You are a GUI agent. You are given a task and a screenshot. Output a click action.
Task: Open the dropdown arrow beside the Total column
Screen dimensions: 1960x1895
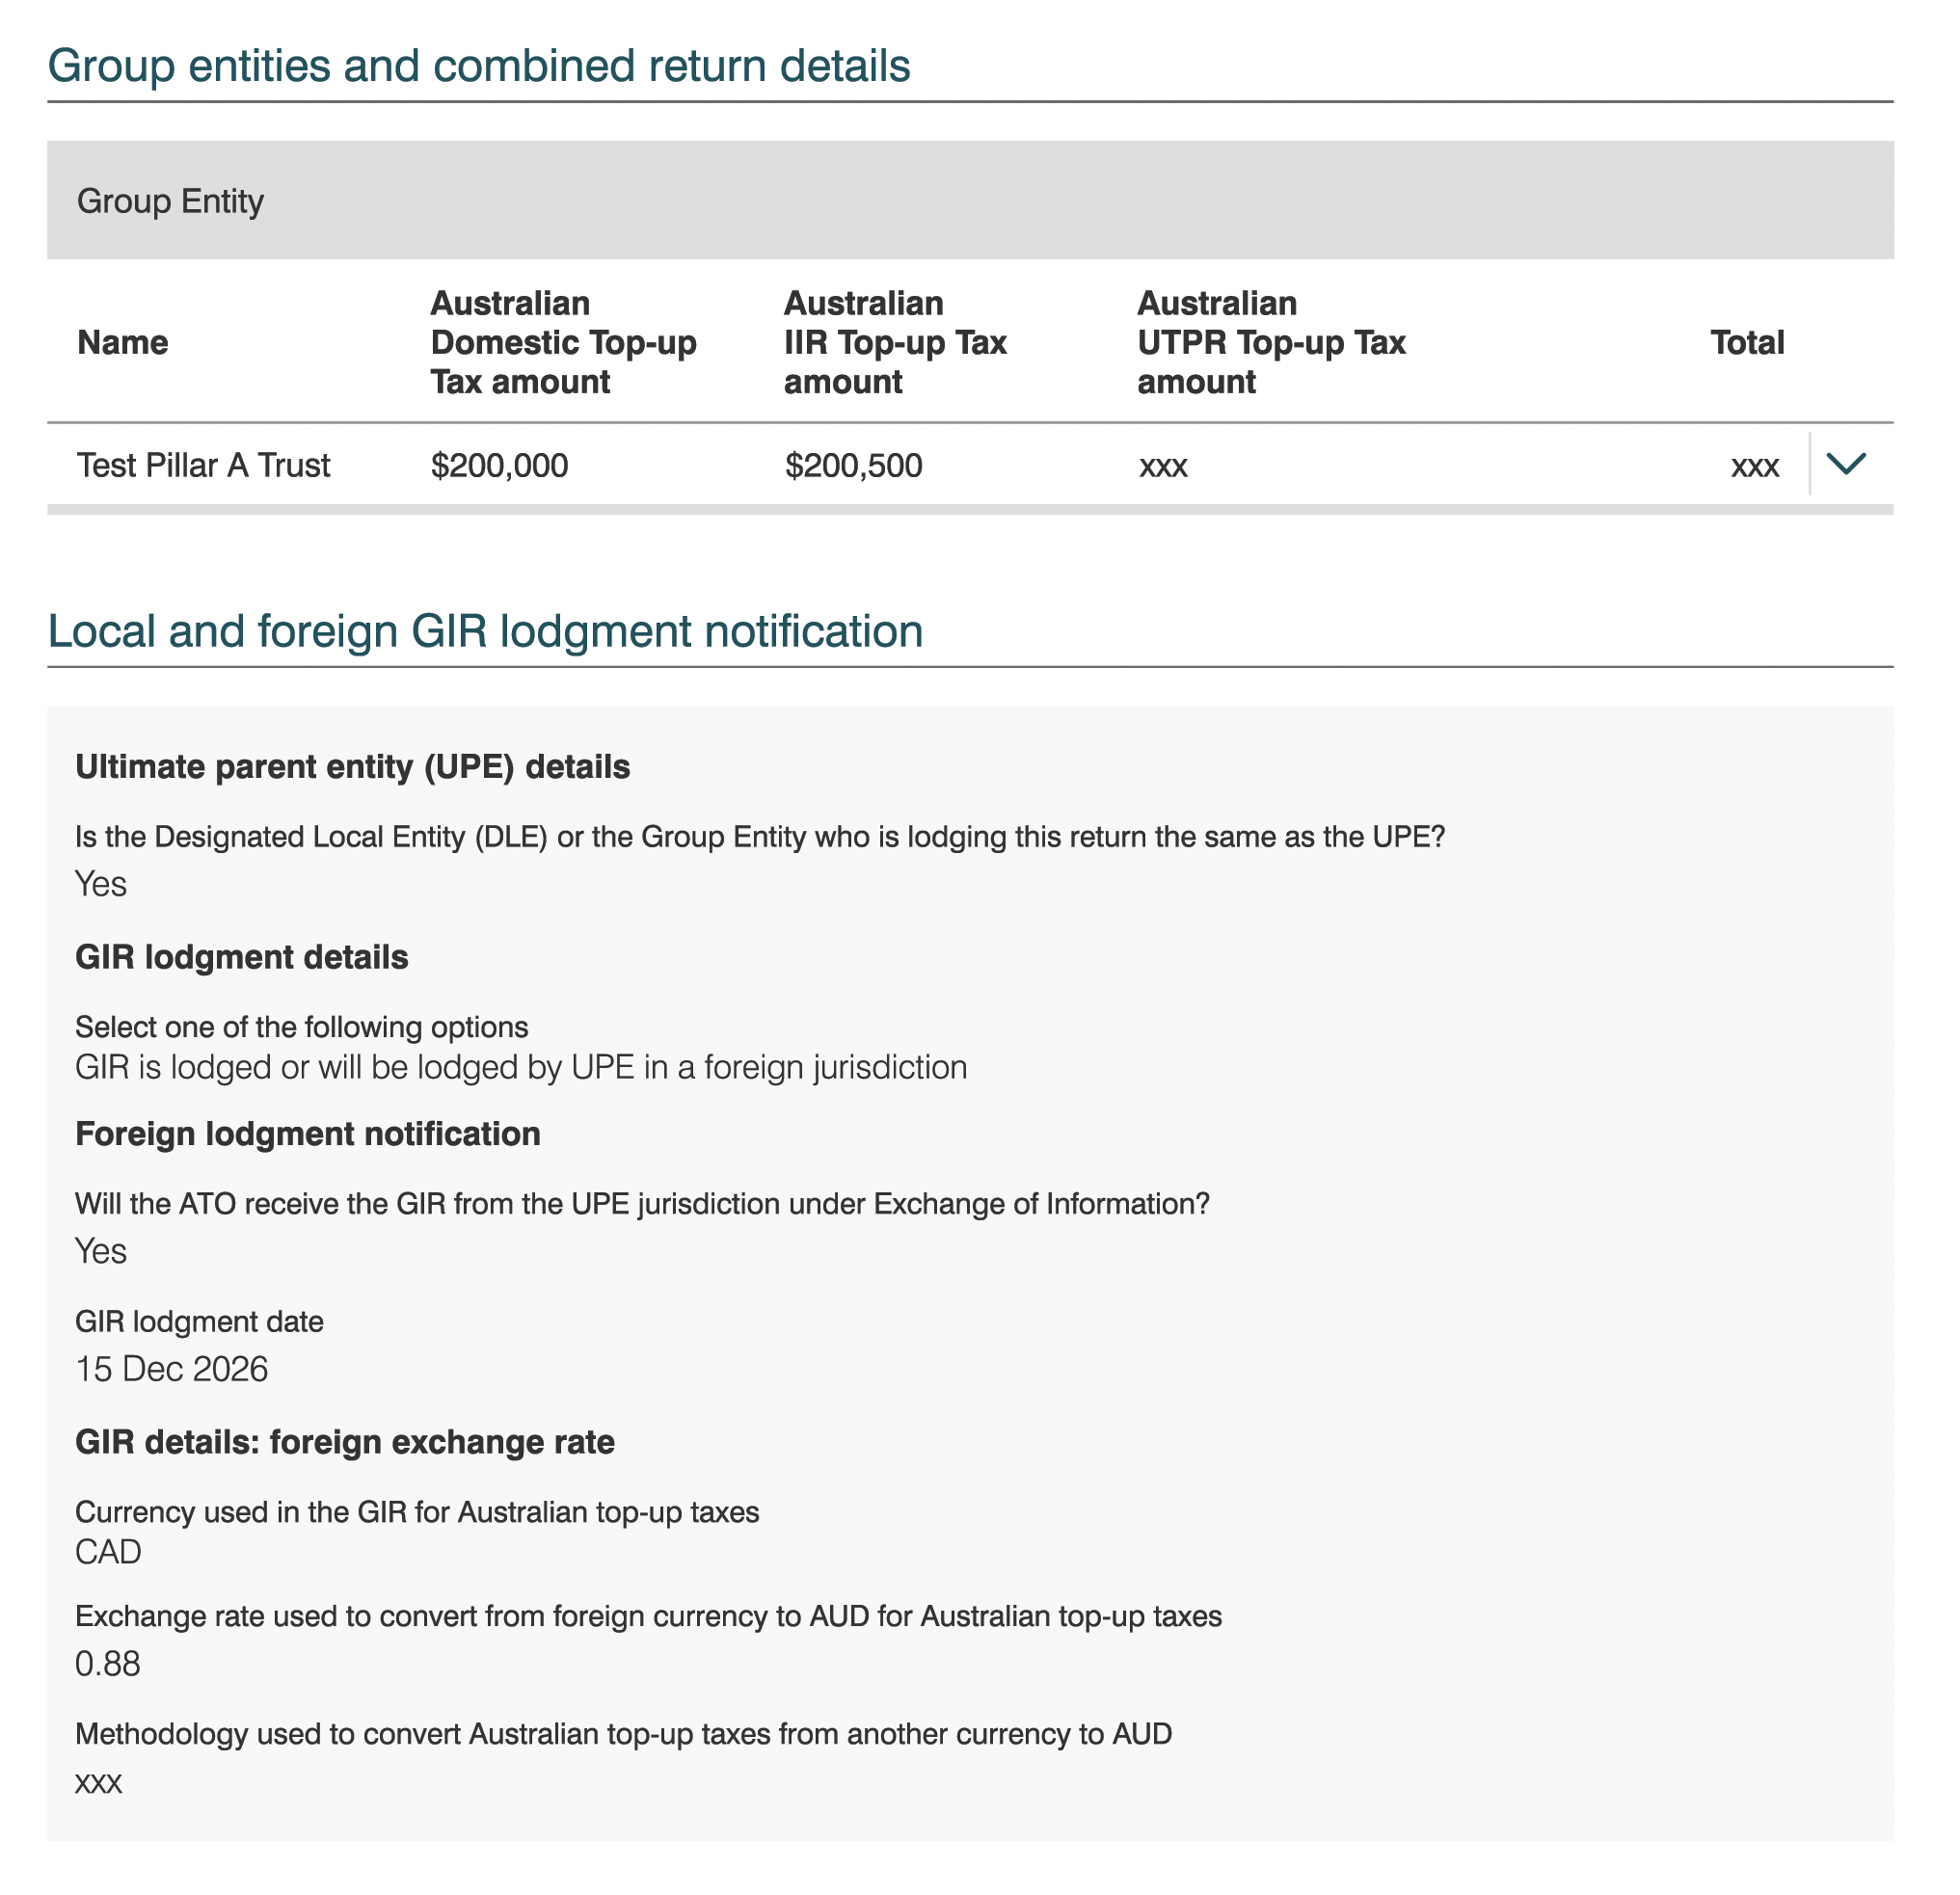pyautogui.click(x=1845, y=465)
